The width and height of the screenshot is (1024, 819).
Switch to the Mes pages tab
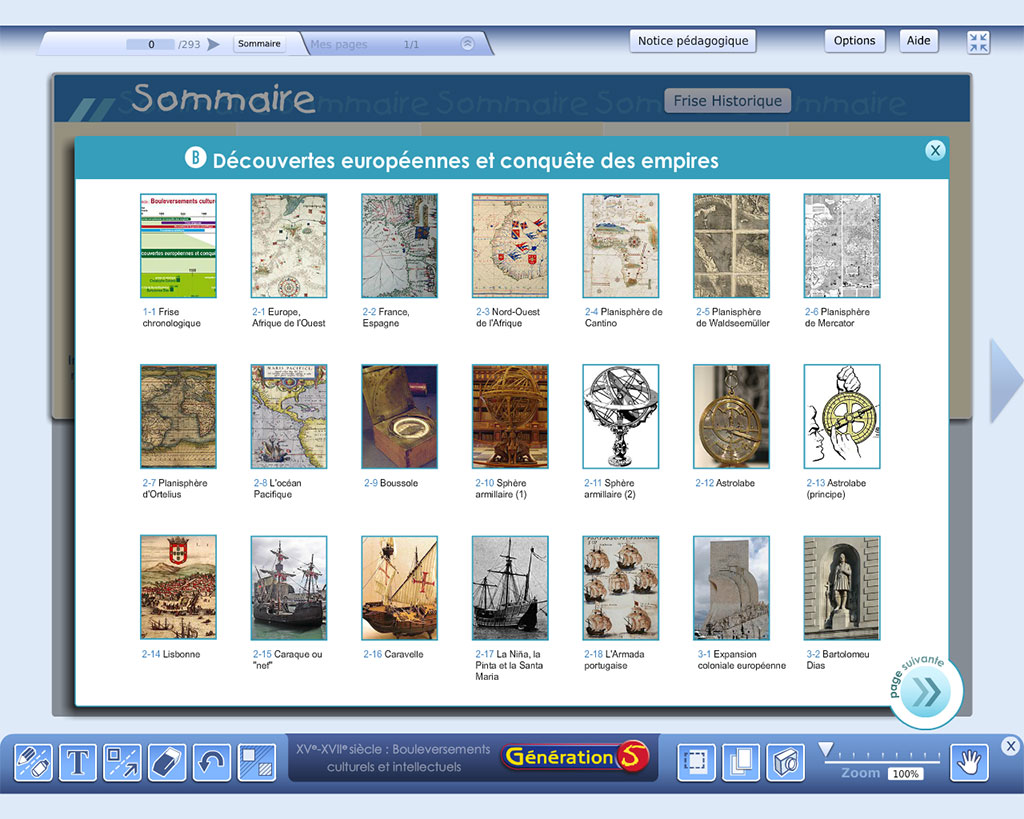coord(340,45)
